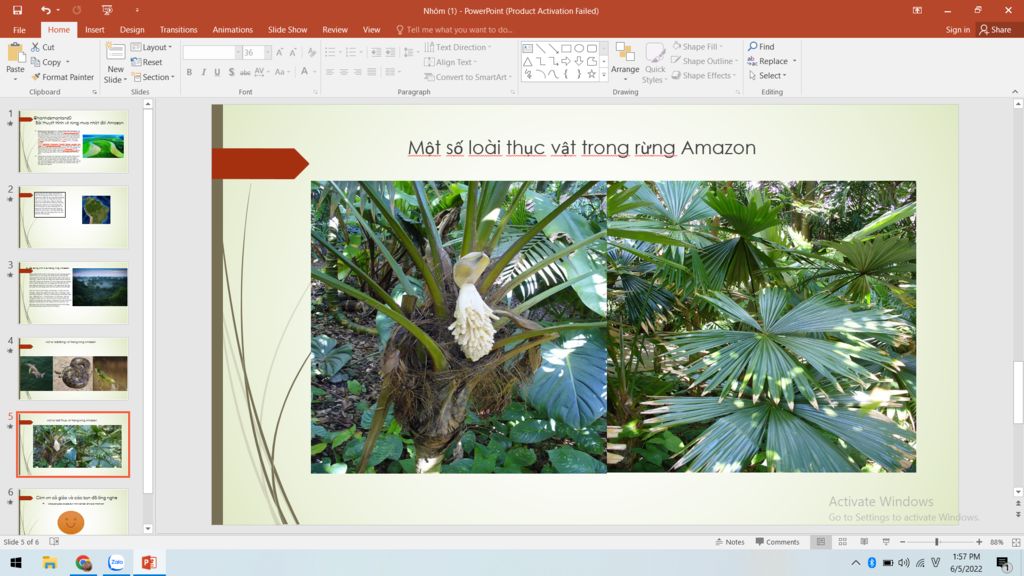The height and width of the screenshot is (576, 1024).
Task: Open Shape Outline dropdown
Action: [x=705, y=61]
